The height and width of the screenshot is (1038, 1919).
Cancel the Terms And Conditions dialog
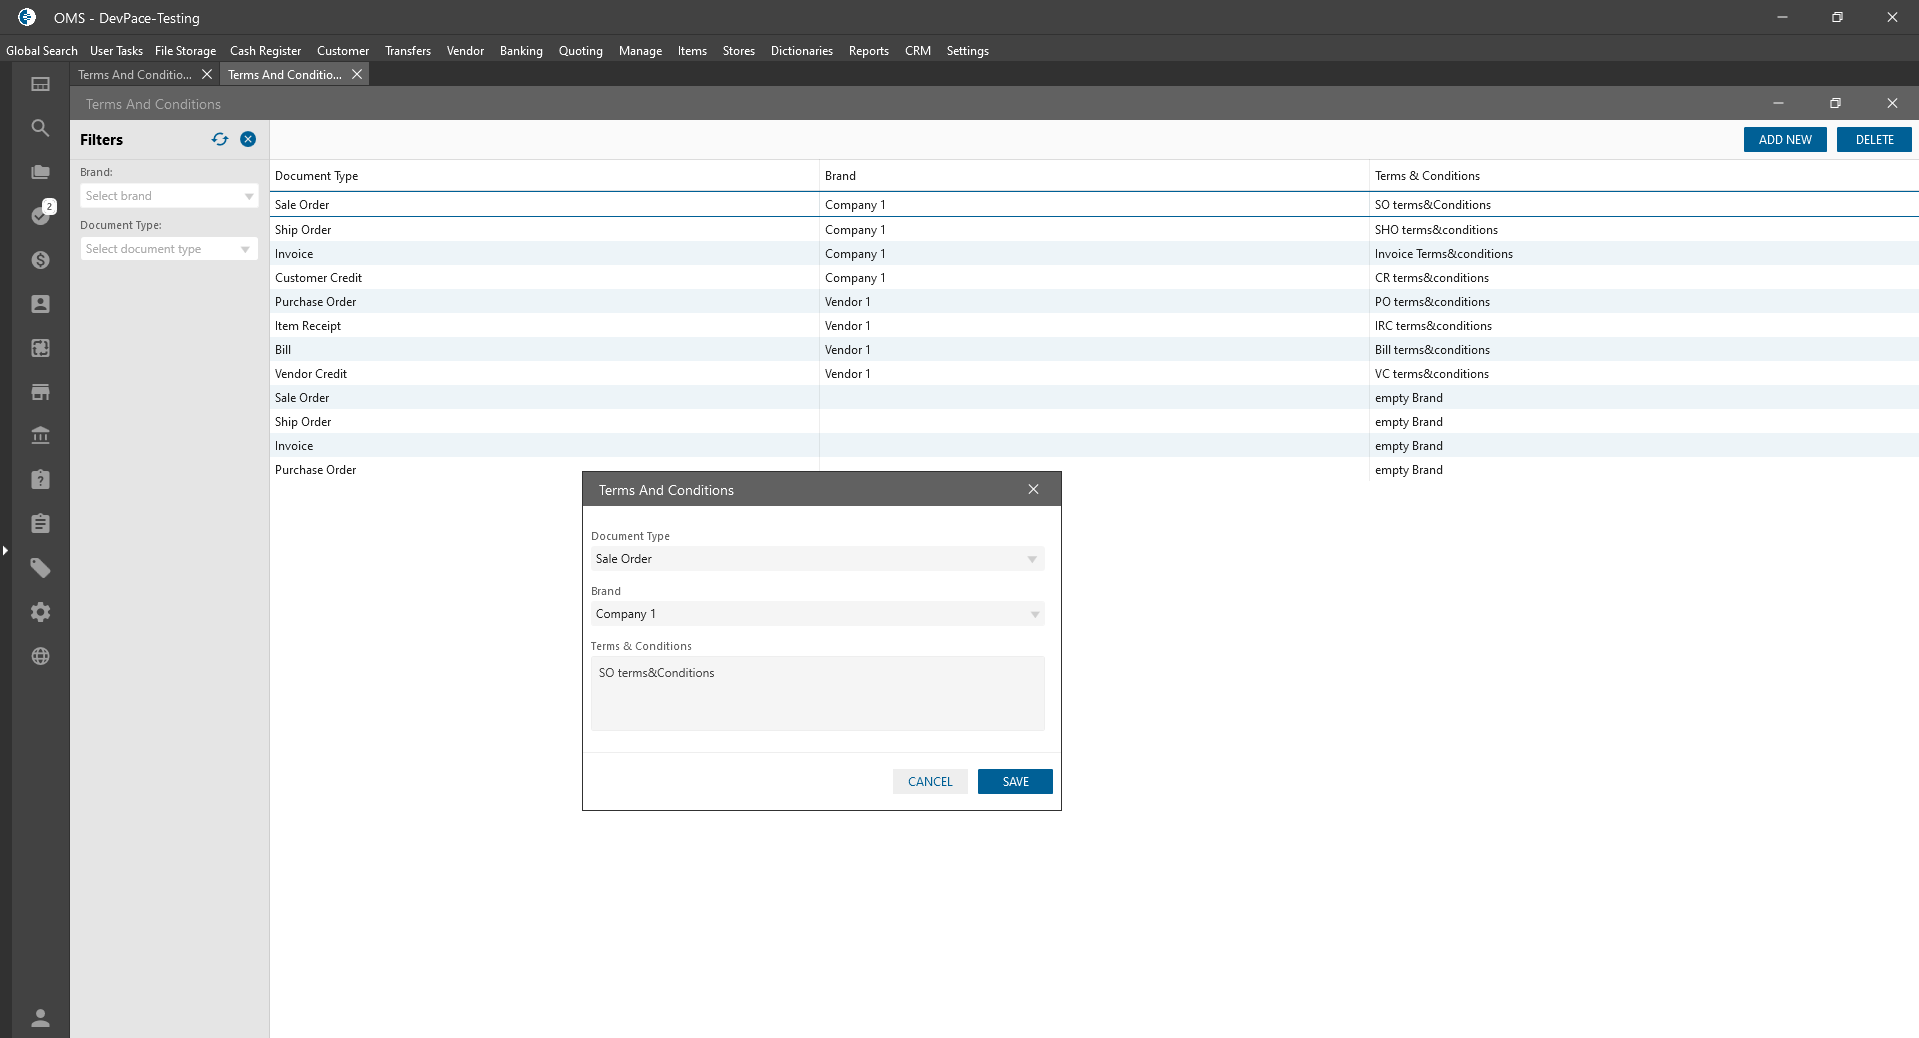pyautogui.click(x=930, y=782)
